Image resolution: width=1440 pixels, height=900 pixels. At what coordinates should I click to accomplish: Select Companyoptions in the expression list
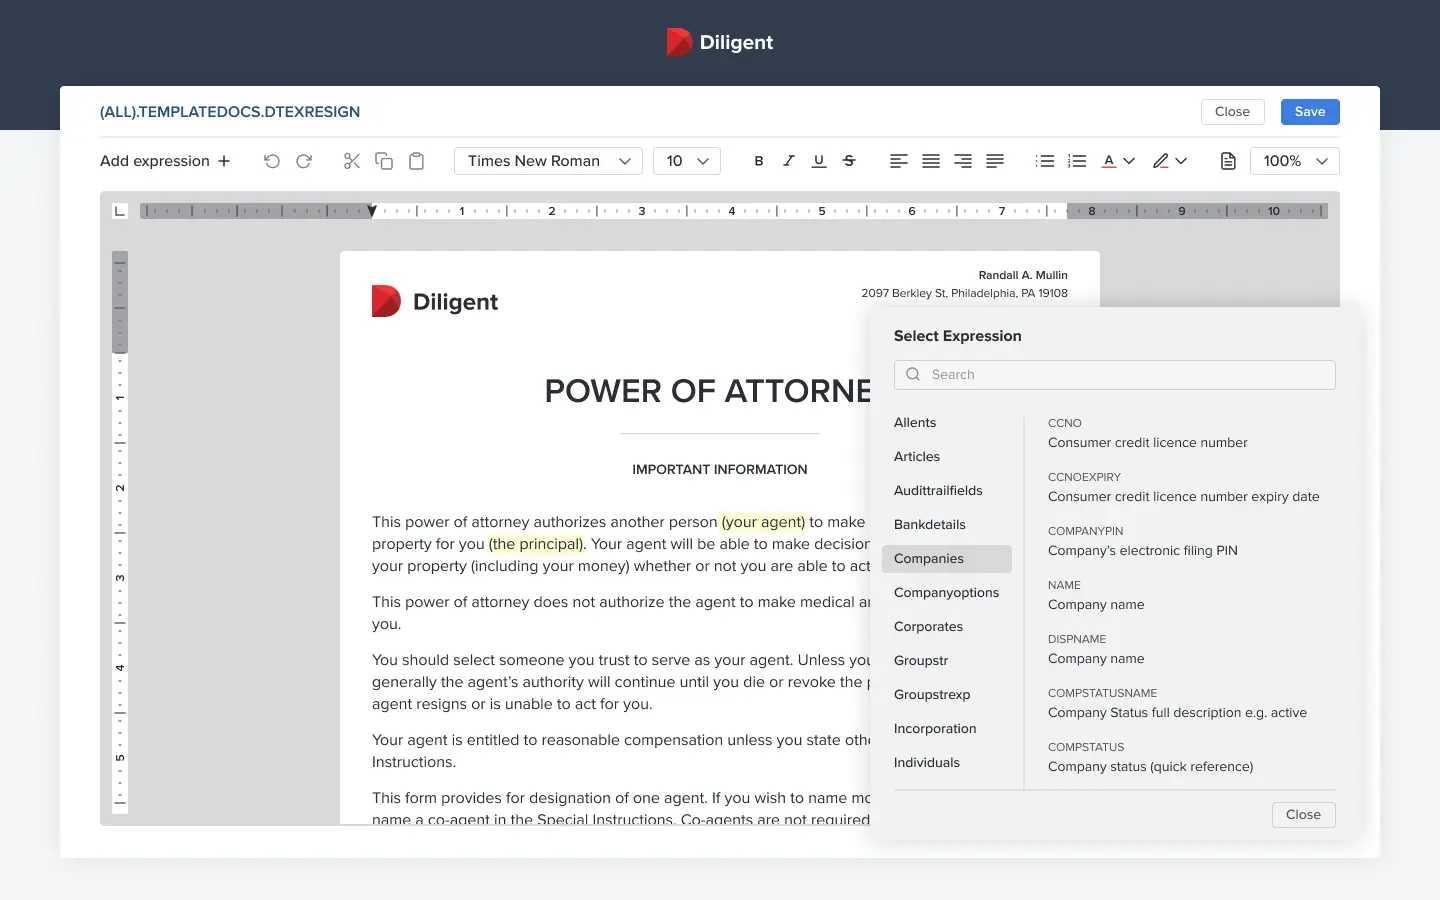(947, 593)
